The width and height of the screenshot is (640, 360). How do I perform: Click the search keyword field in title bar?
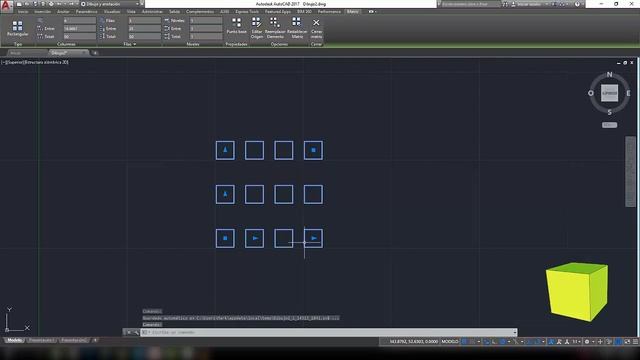point(471,4)
